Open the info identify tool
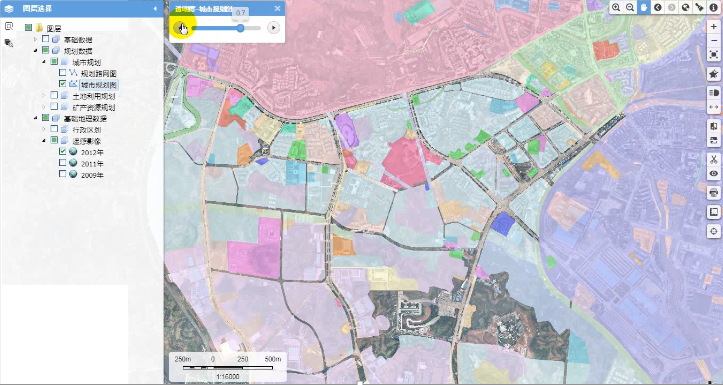The height and width of the screenshot is (385, 723). pos(713,7)
